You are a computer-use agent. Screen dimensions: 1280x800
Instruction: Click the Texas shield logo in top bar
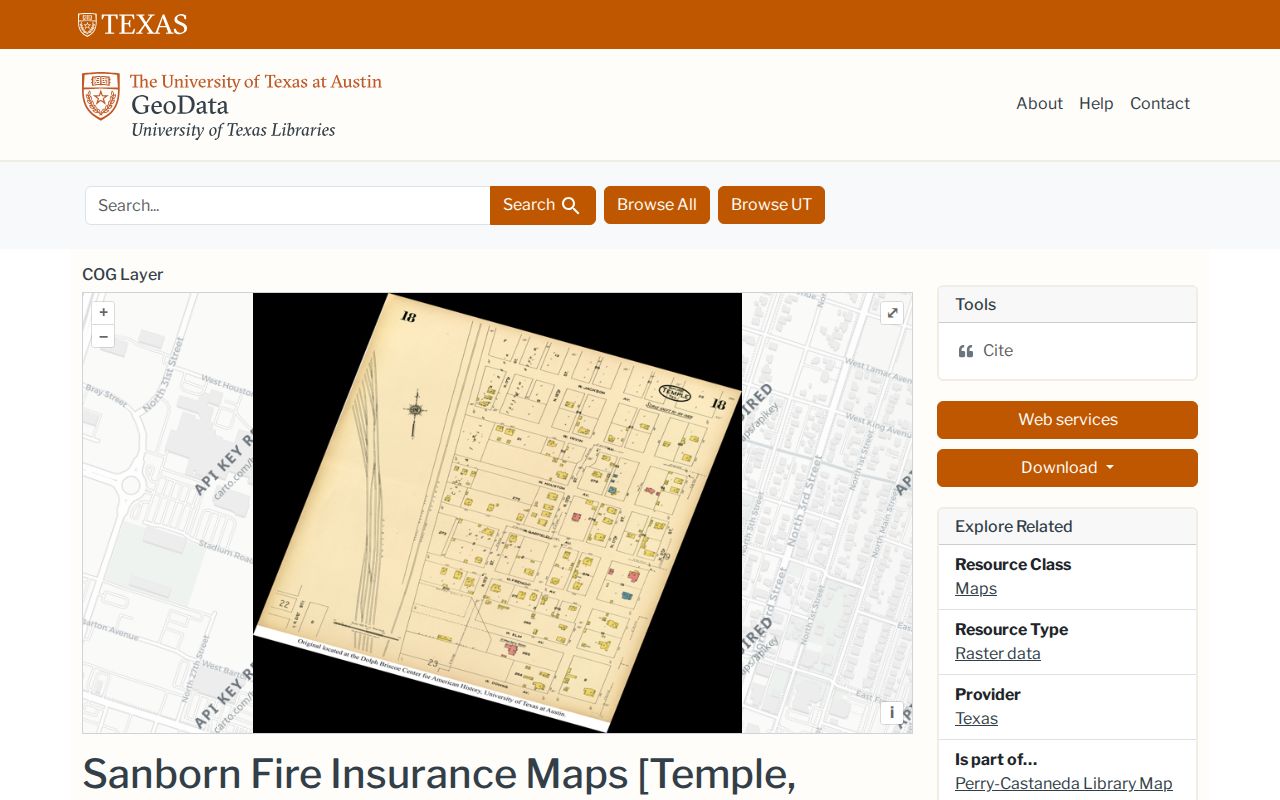pyautogui.click(x=132, y=24)
